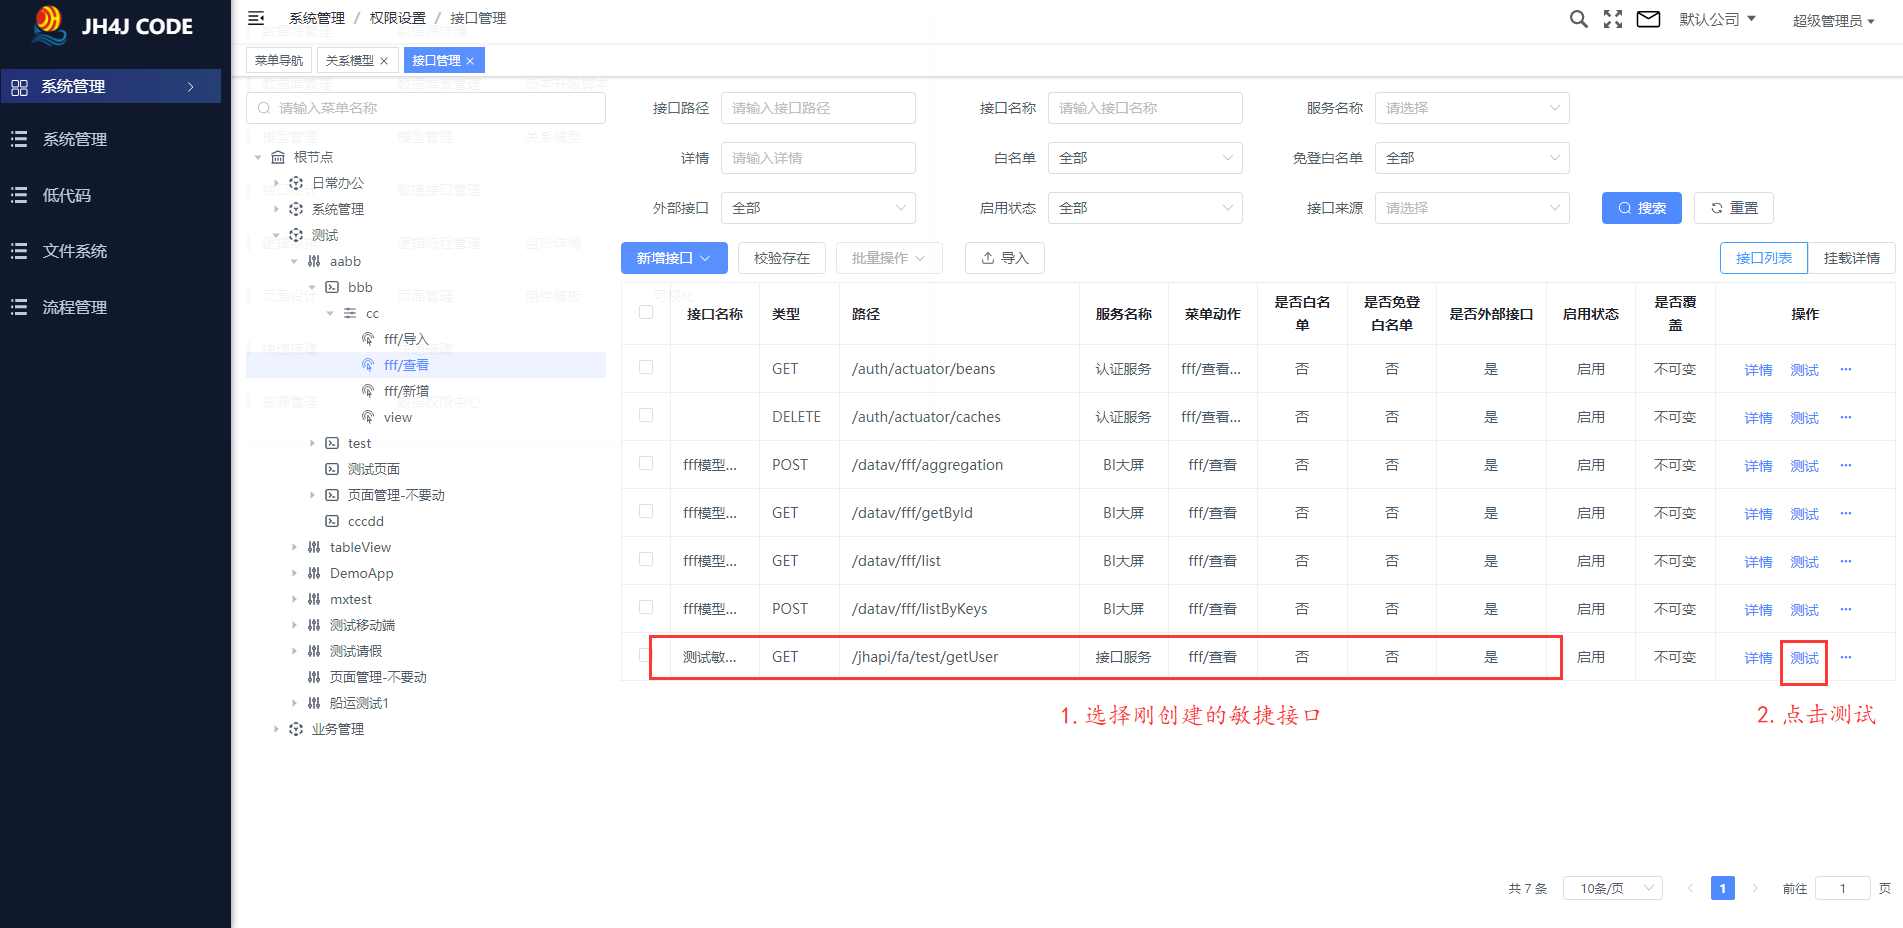Open the 新增接口 dropdown button
This screenshot has height=928, width=1903.
[674, 258]
